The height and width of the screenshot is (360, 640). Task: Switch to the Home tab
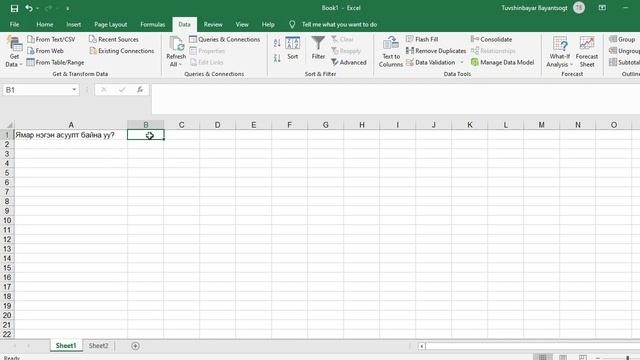click(44, 24)
